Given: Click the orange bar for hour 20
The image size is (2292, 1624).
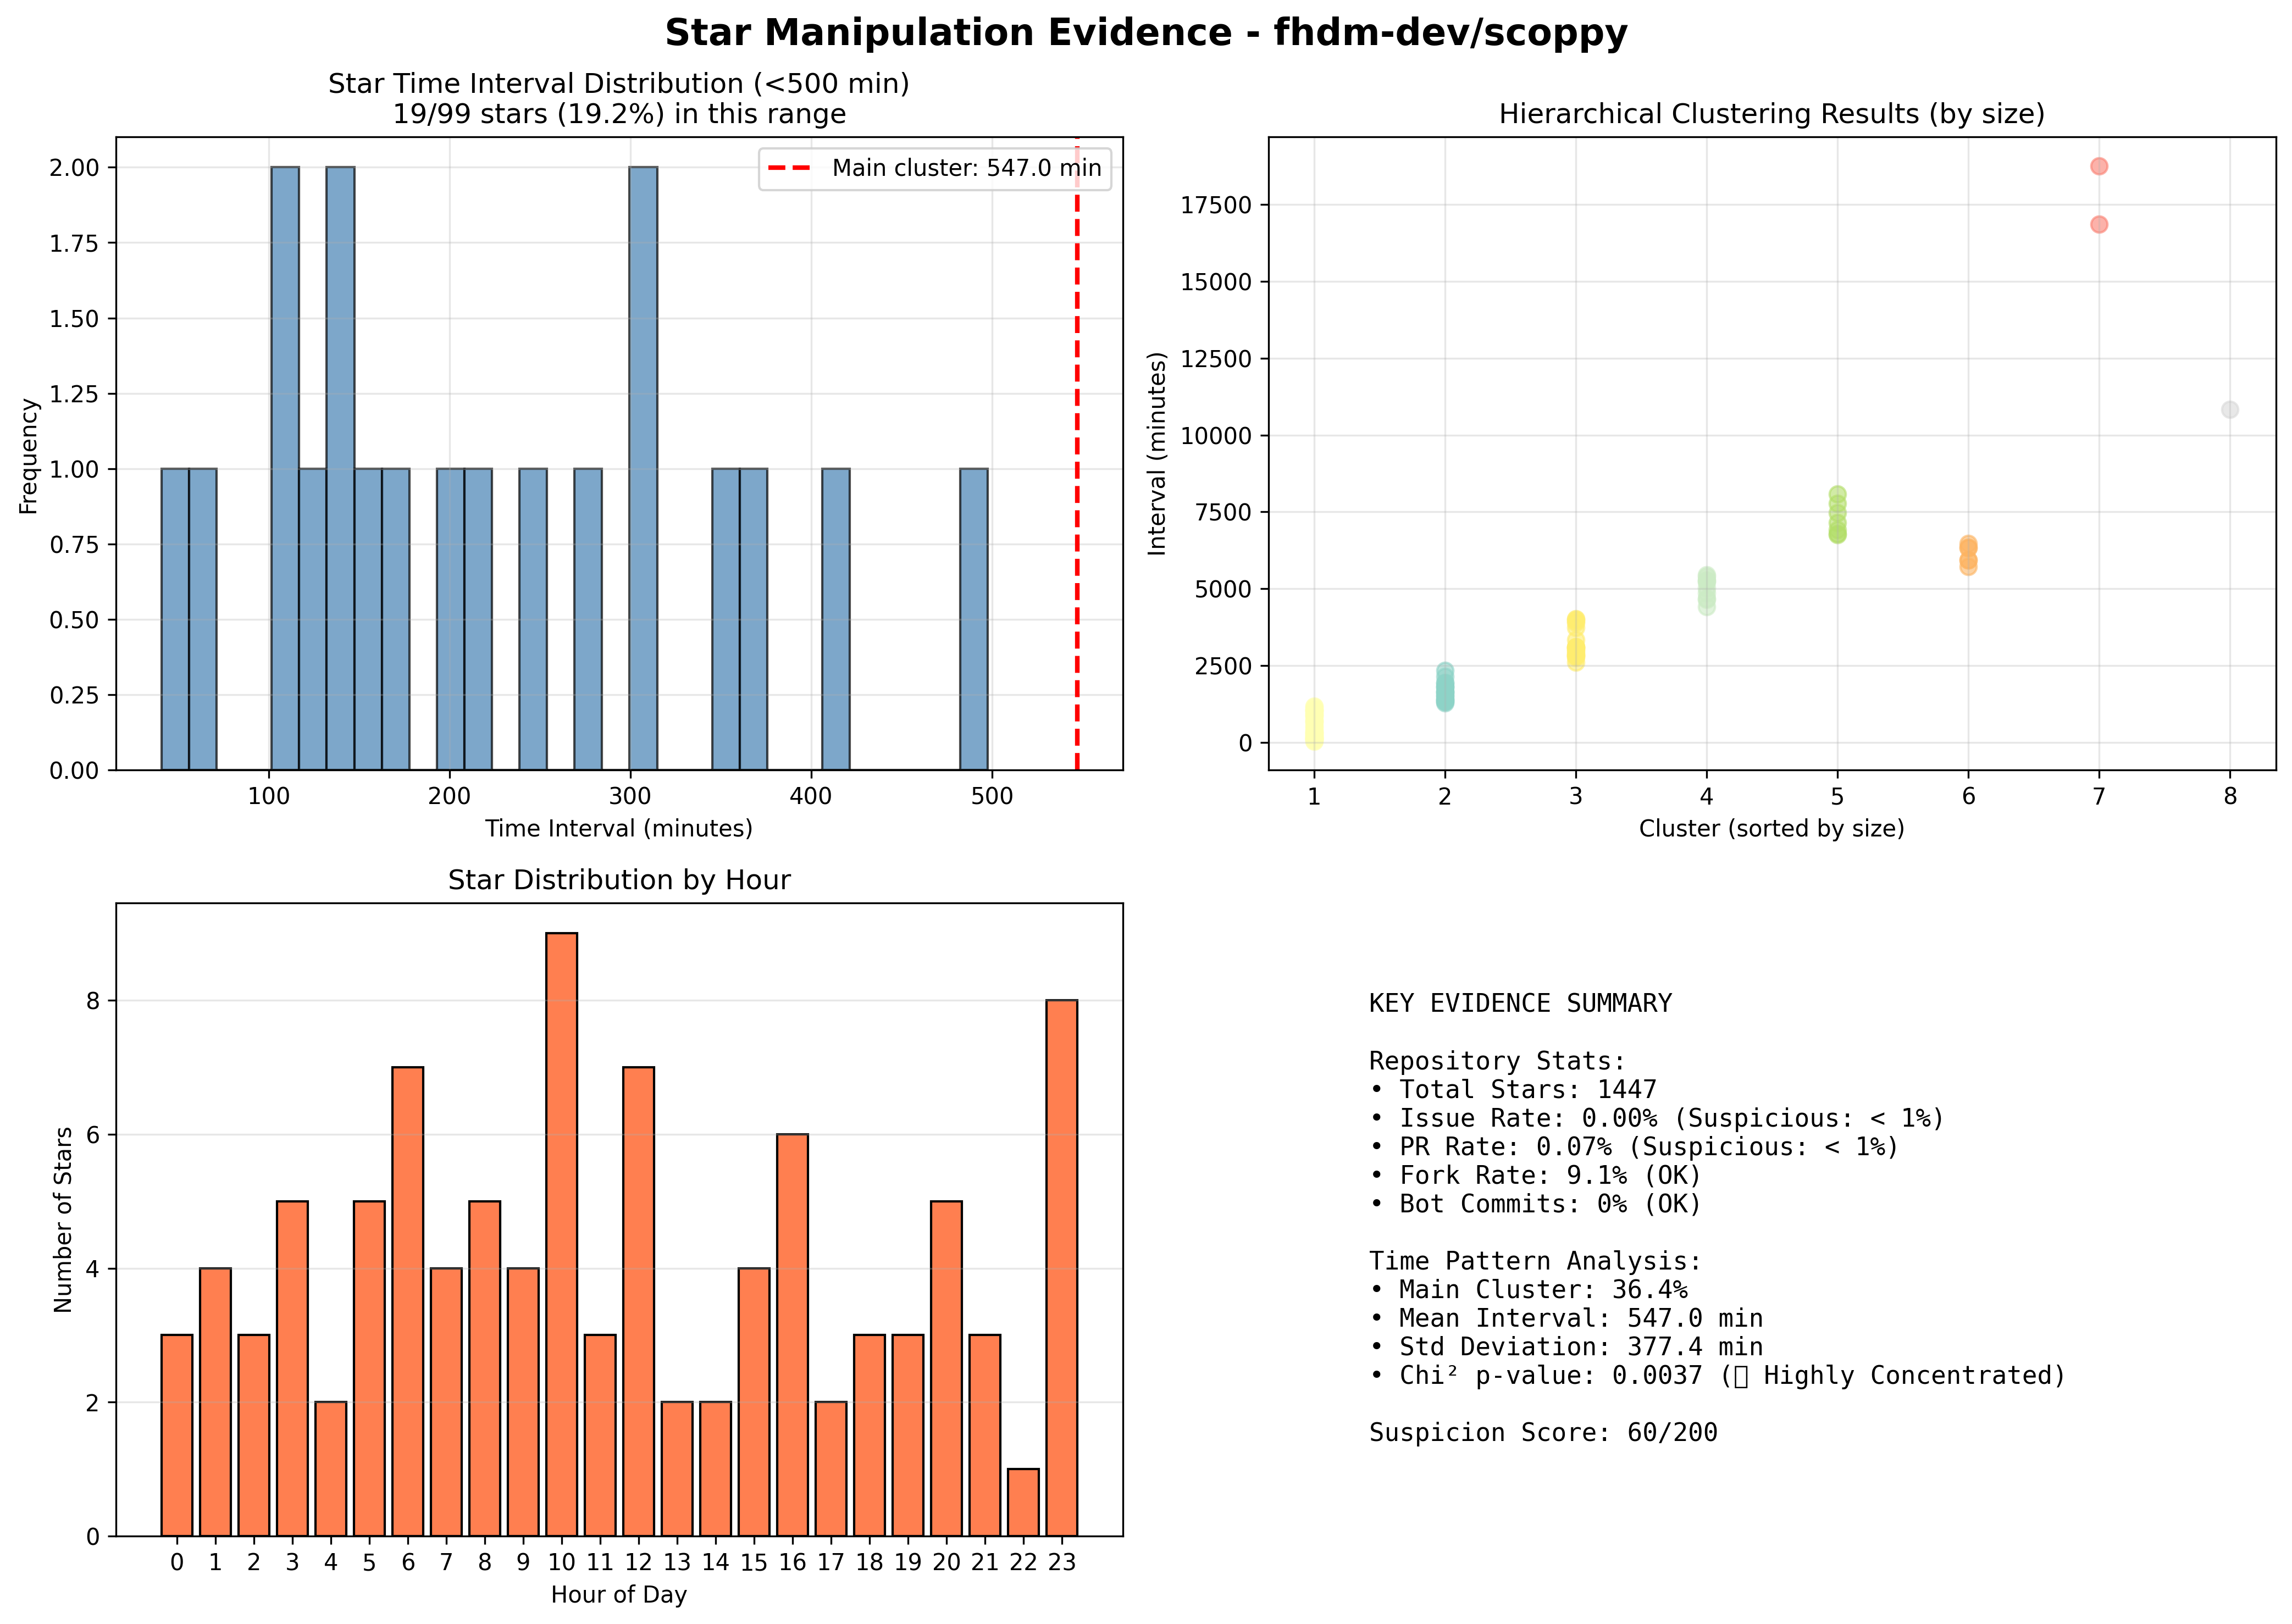Looking at the screenshot, I should coord(947,1368).
